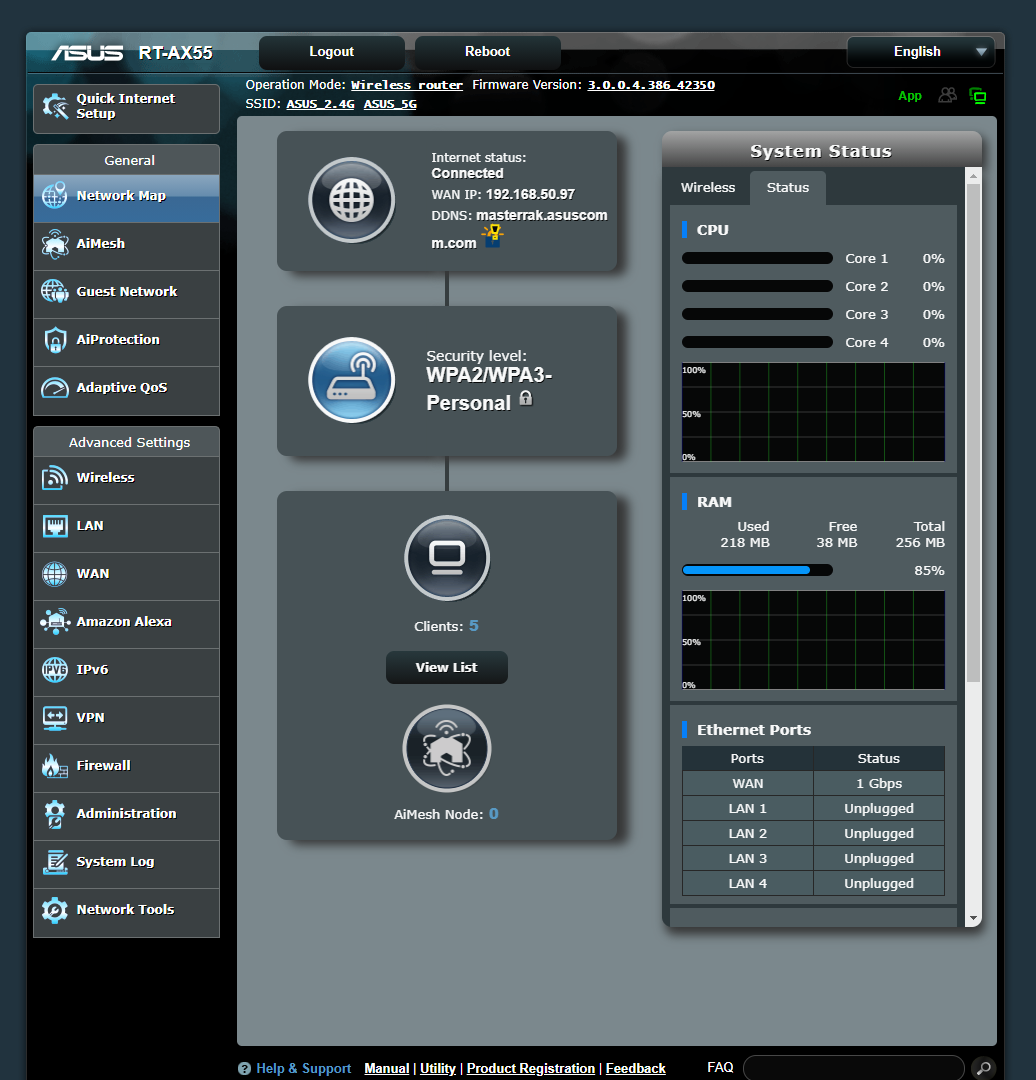Select the Status tab in System Status
The height and width of the screenshot is (1080, 1036).
coord(787,187)
